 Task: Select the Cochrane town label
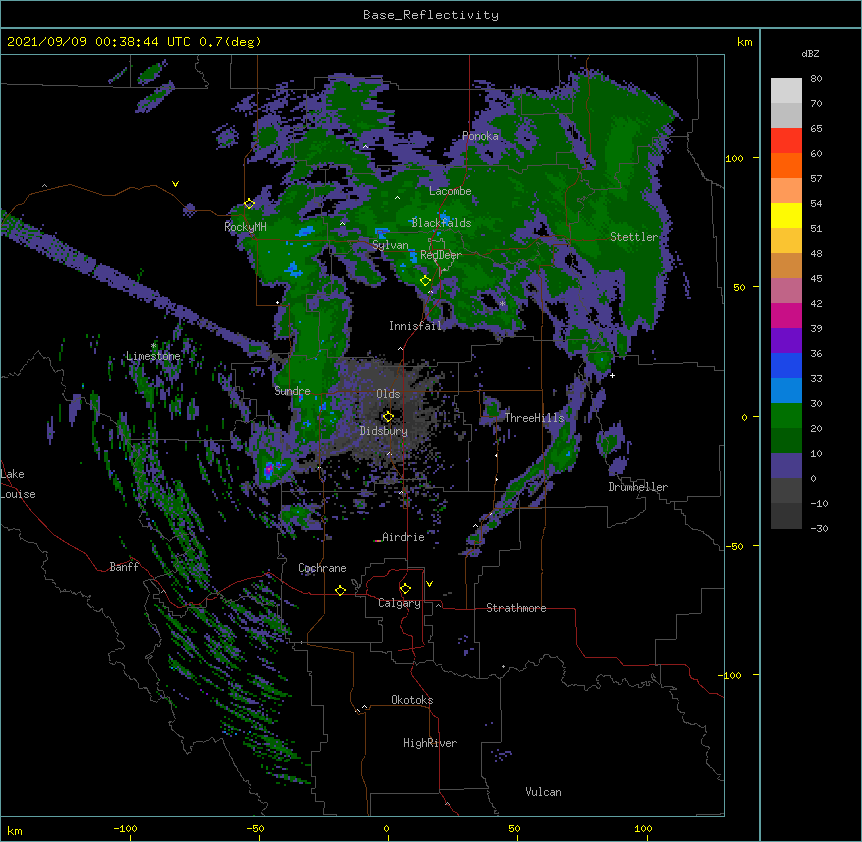[x=322, y=568]
